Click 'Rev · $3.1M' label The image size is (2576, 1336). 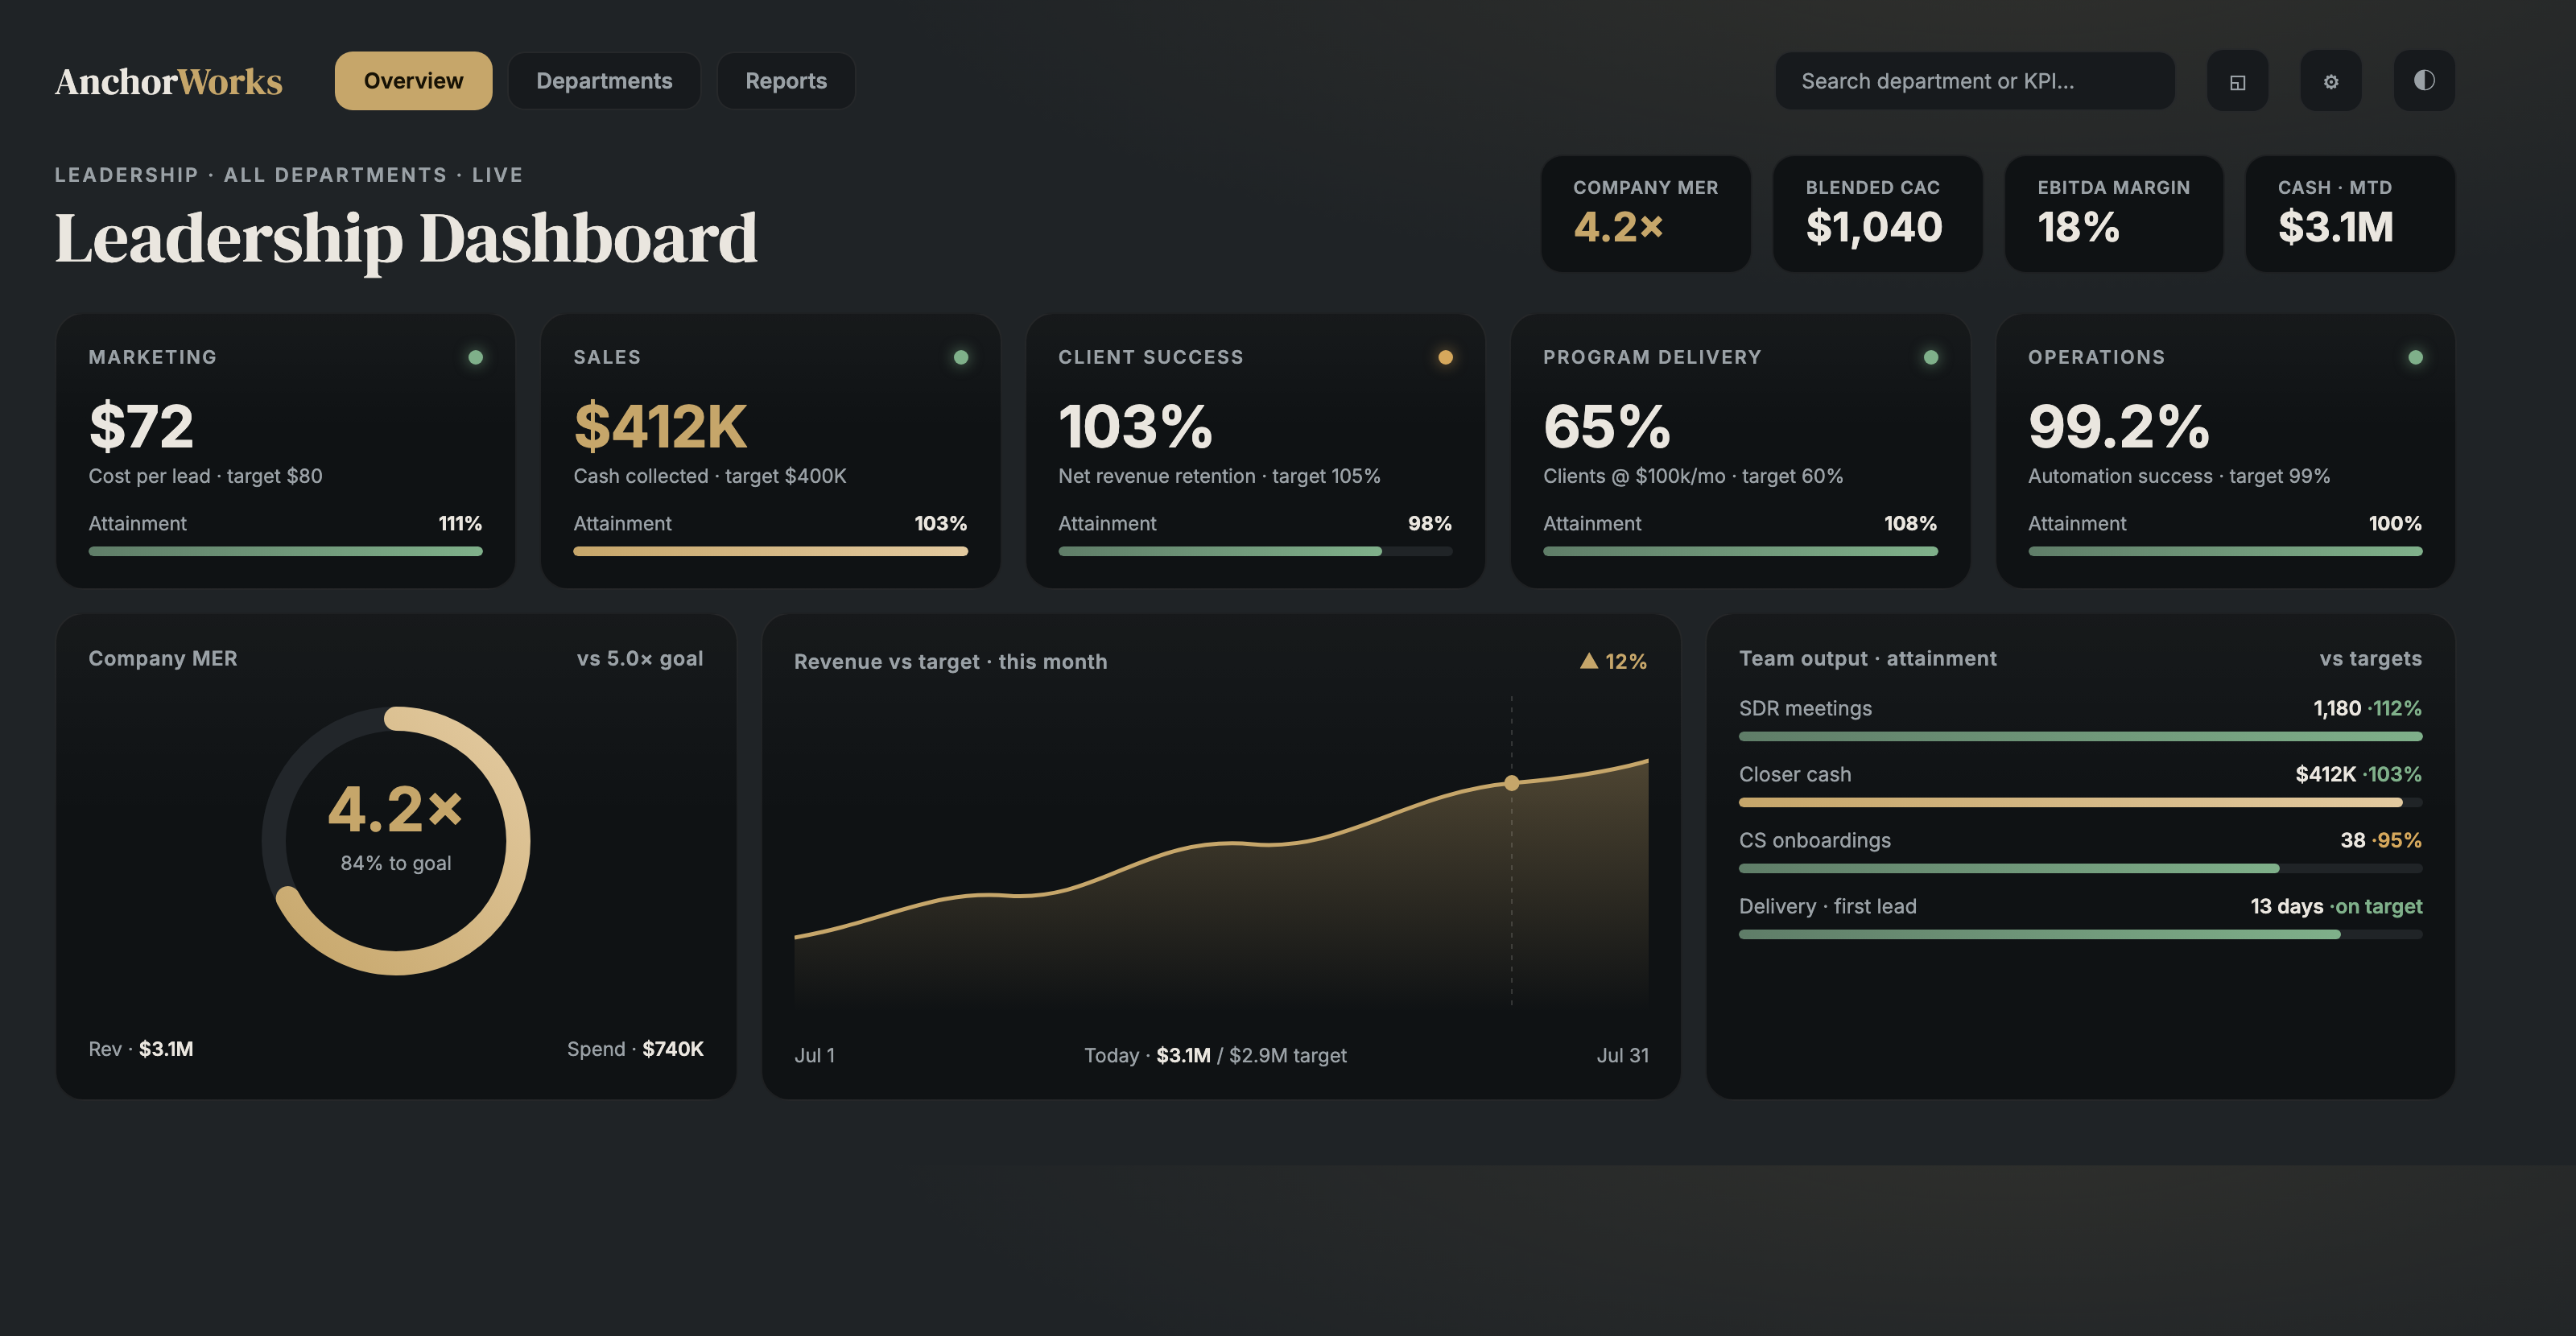141,1048
